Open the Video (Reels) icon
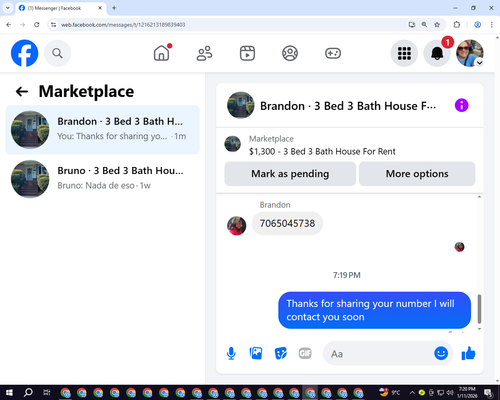The width and height of the screenshot is (500, 400). point(247,53)
